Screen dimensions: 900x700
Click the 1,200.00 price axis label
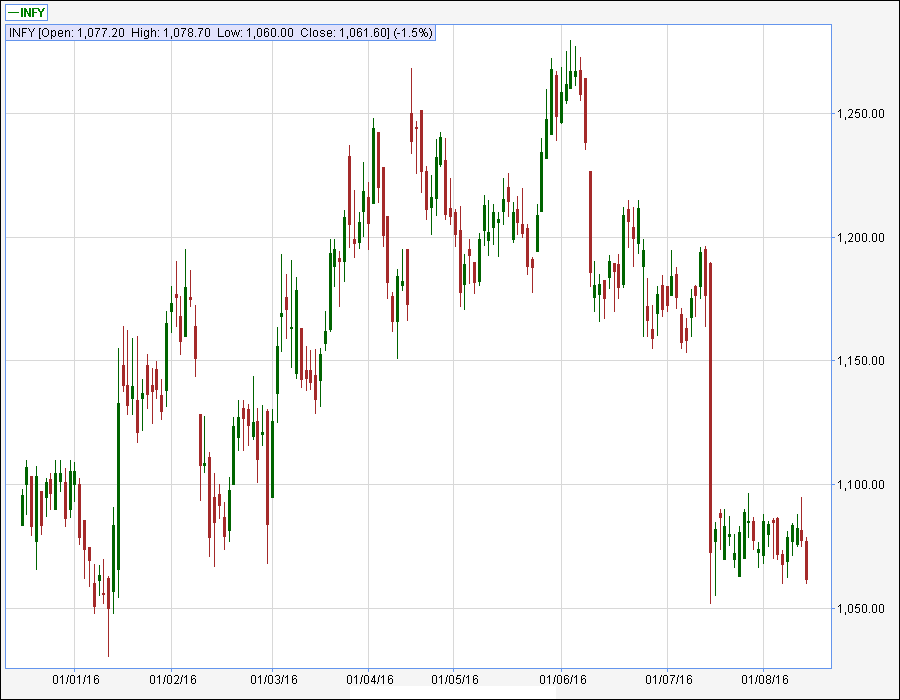coord(860,238)
